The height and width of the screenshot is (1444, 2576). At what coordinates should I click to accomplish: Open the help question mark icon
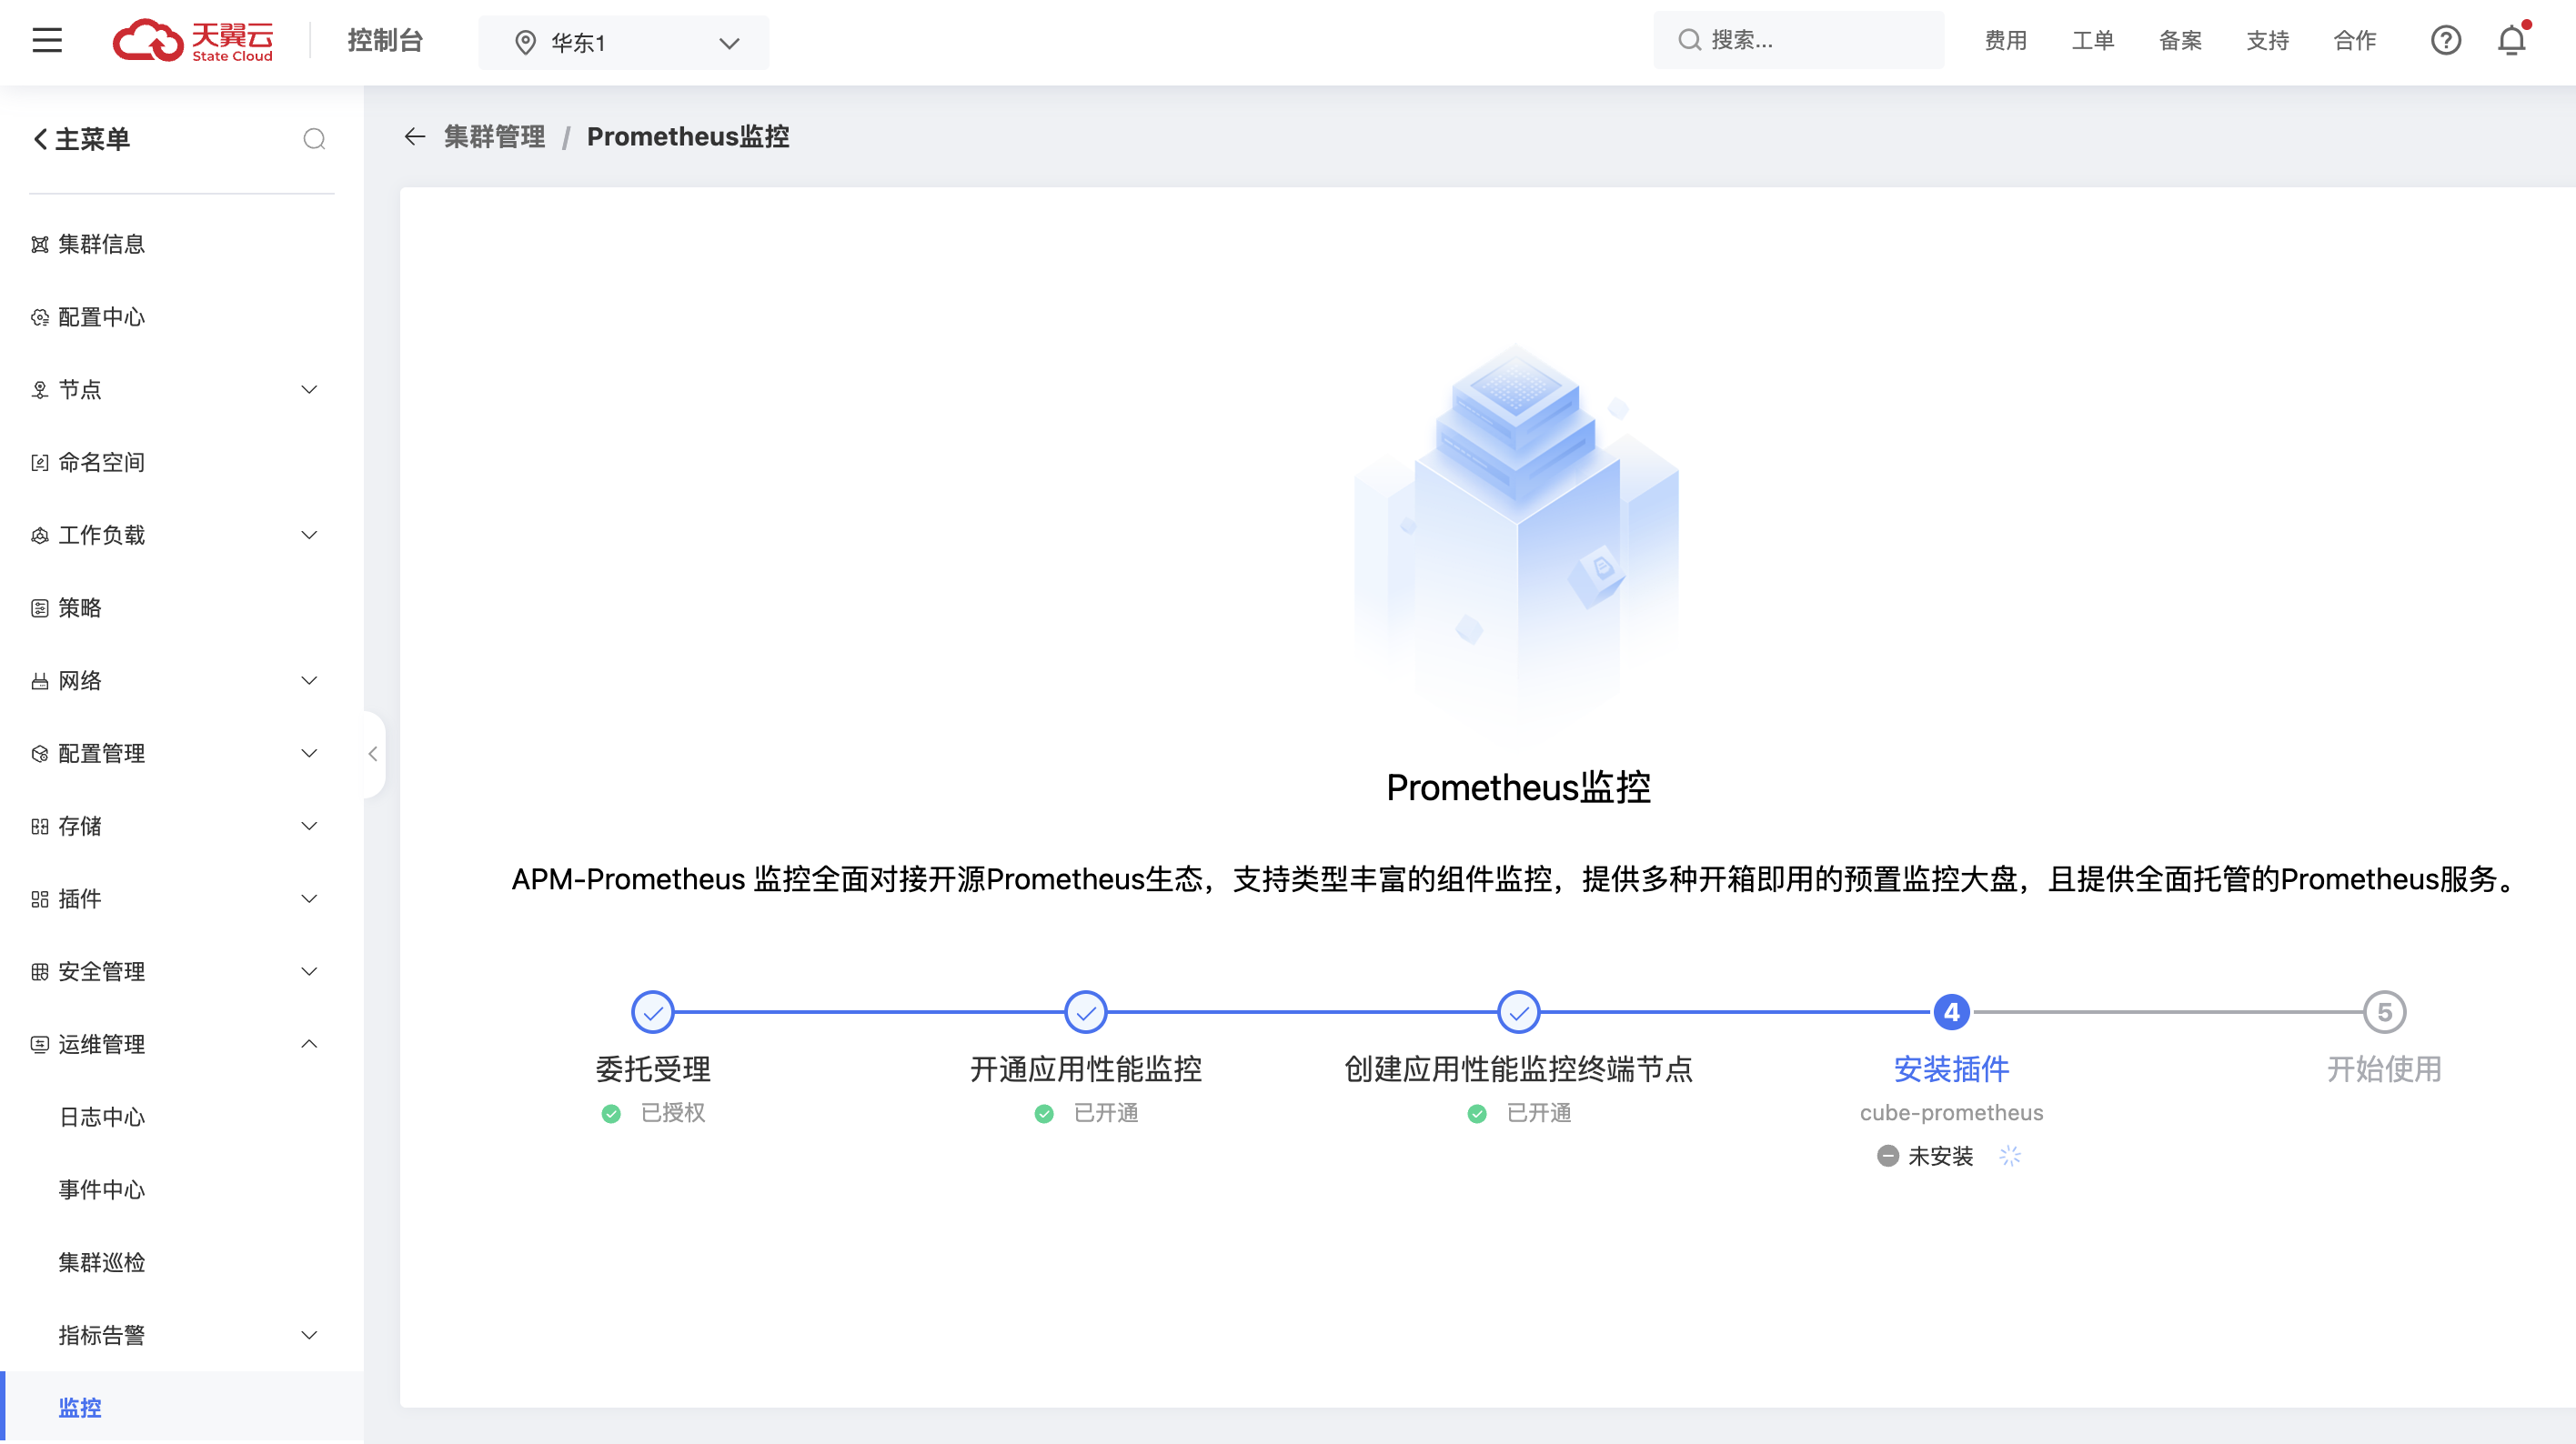point(2445,41)
